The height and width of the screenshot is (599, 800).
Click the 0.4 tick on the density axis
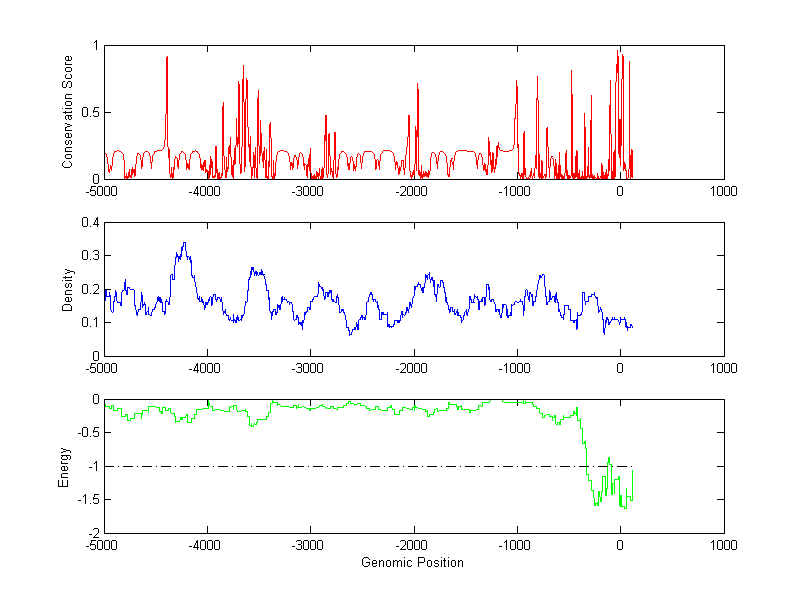click(90, 223)
